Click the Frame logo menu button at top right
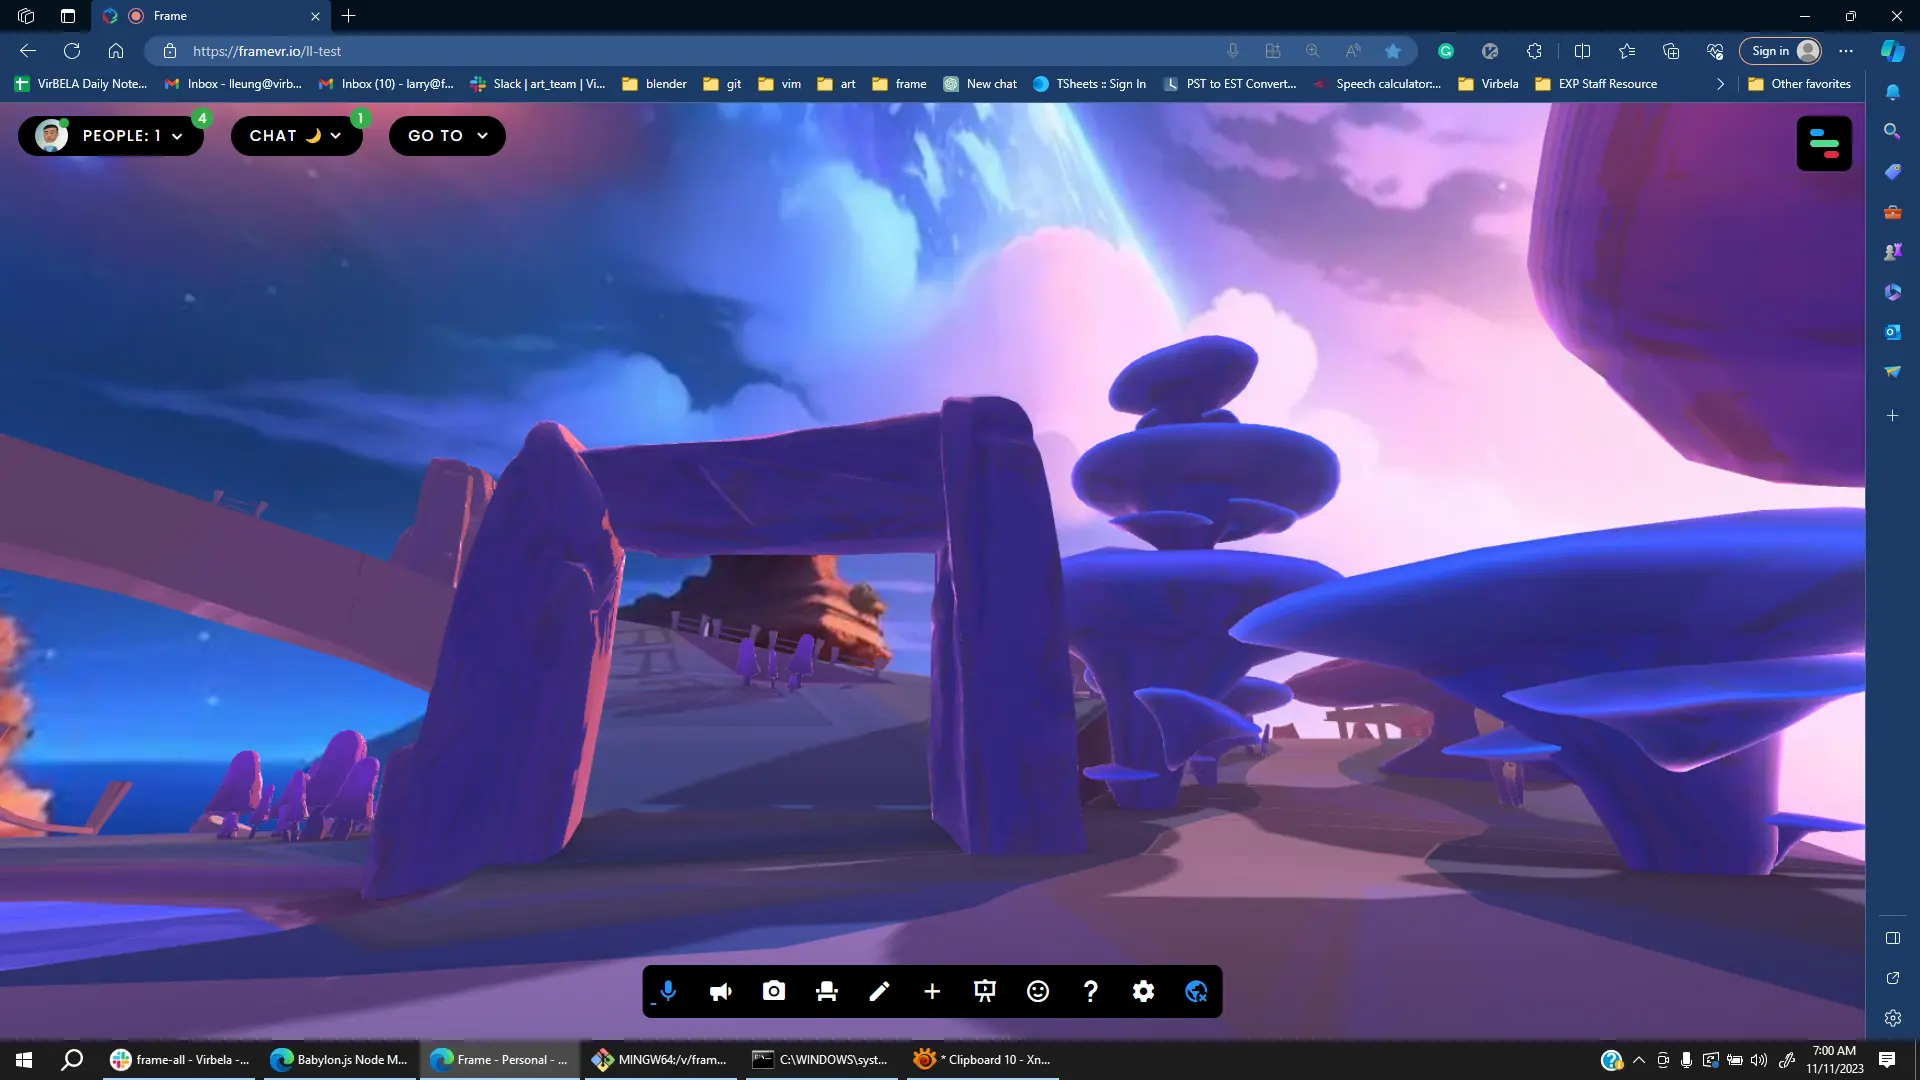The height and width of the screenshot is (1080, 1920). tap(1823, 144)
